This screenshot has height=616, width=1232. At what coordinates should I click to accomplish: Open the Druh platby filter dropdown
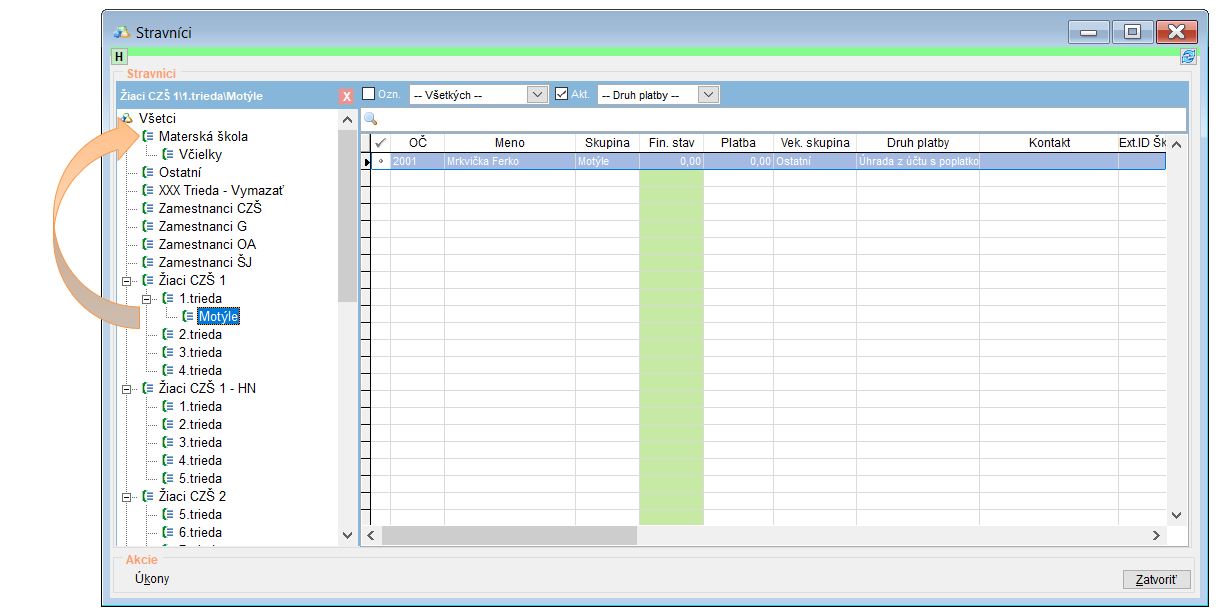tap(708, 95)
